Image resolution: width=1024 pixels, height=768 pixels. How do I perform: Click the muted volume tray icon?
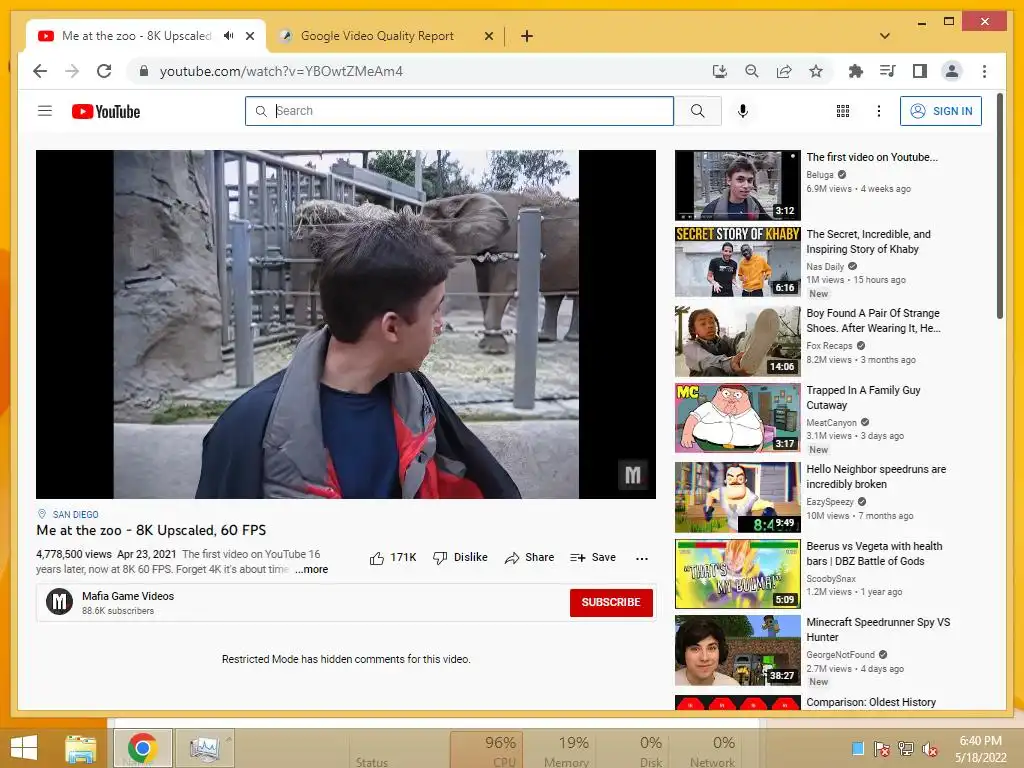tap(930, 749)
